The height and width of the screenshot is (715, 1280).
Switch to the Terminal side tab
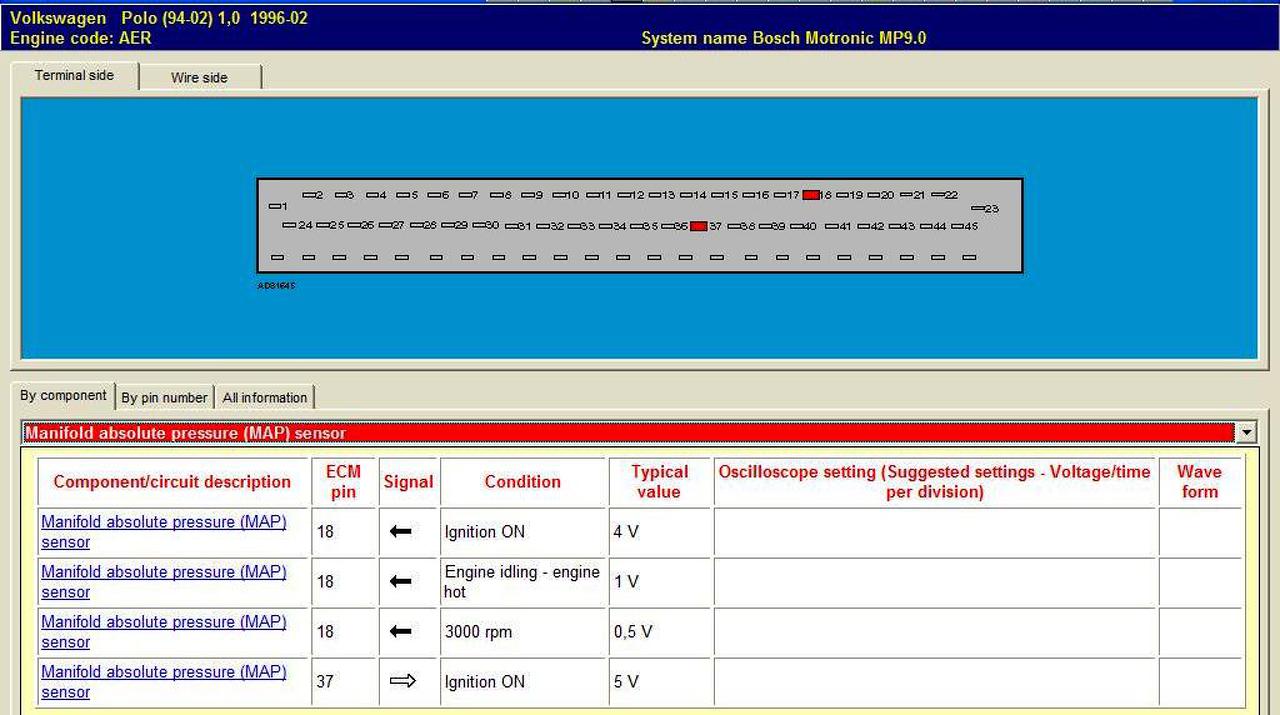tap(75, 76)
